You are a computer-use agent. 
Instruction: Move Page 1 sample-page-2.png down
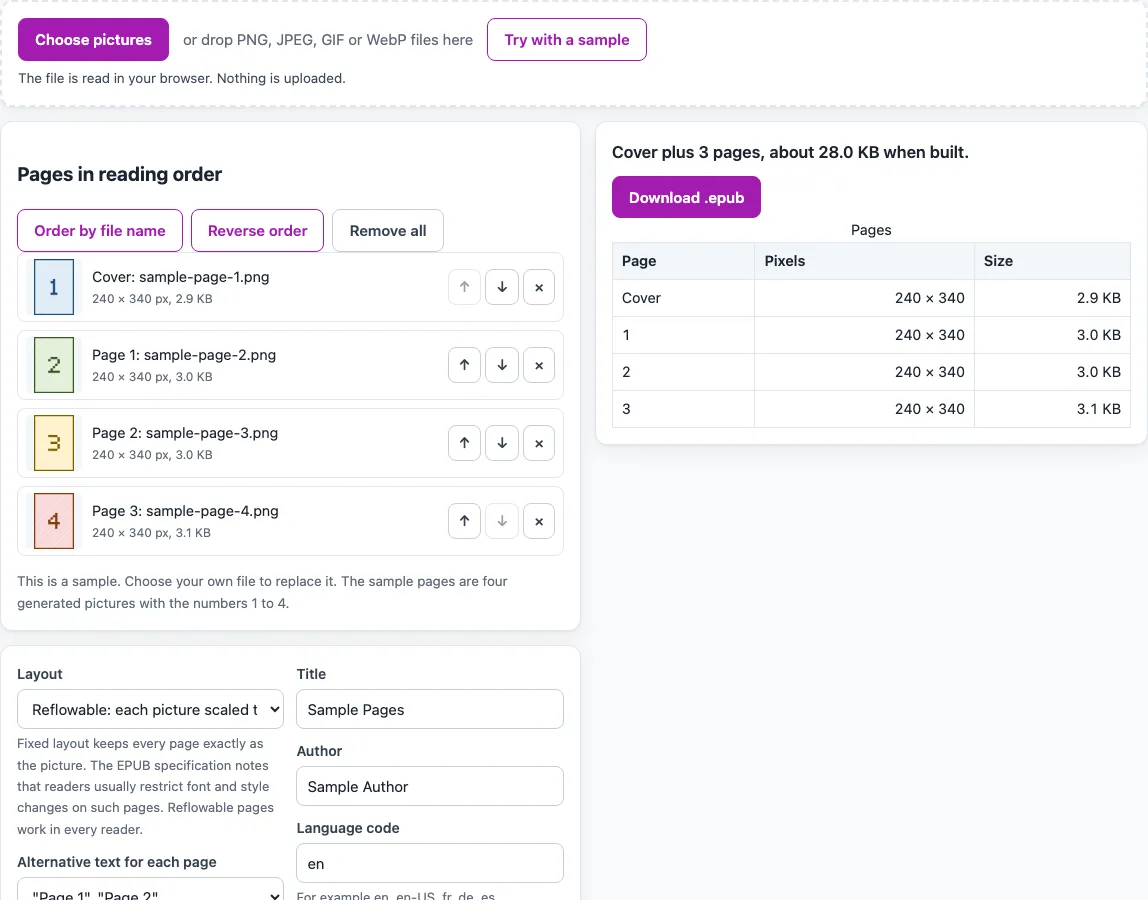pyautogui.click(x=502, y=365)
